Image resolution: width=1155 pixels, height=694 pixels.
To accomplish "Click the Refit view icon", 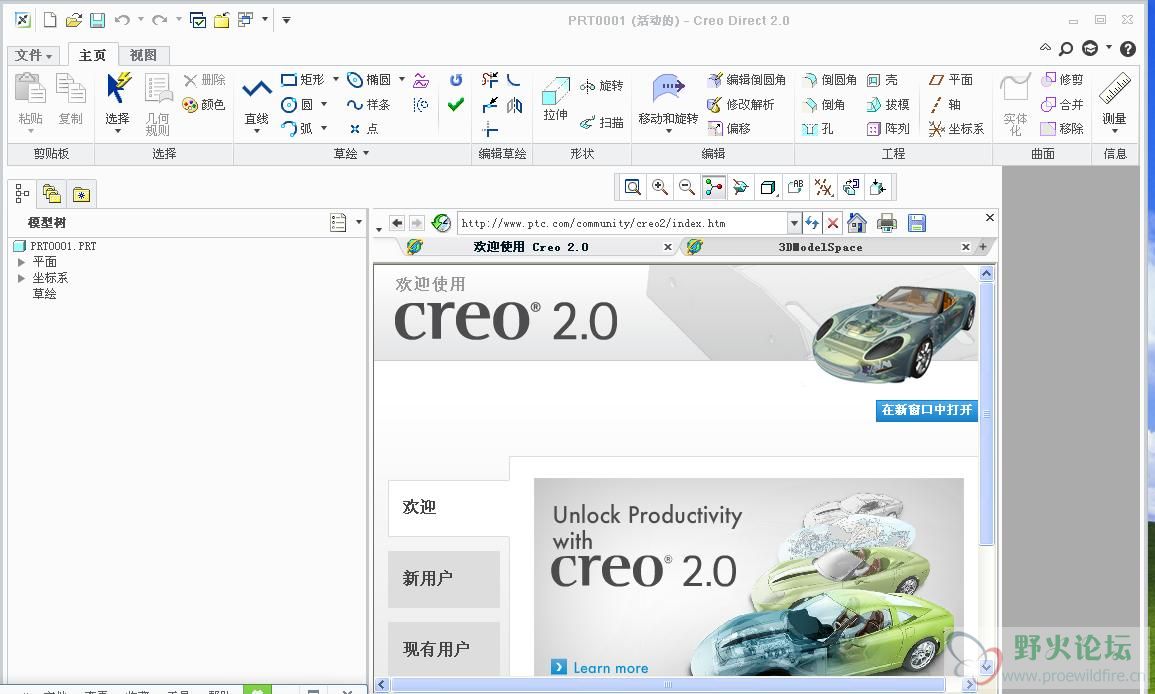I will [632, 187].
